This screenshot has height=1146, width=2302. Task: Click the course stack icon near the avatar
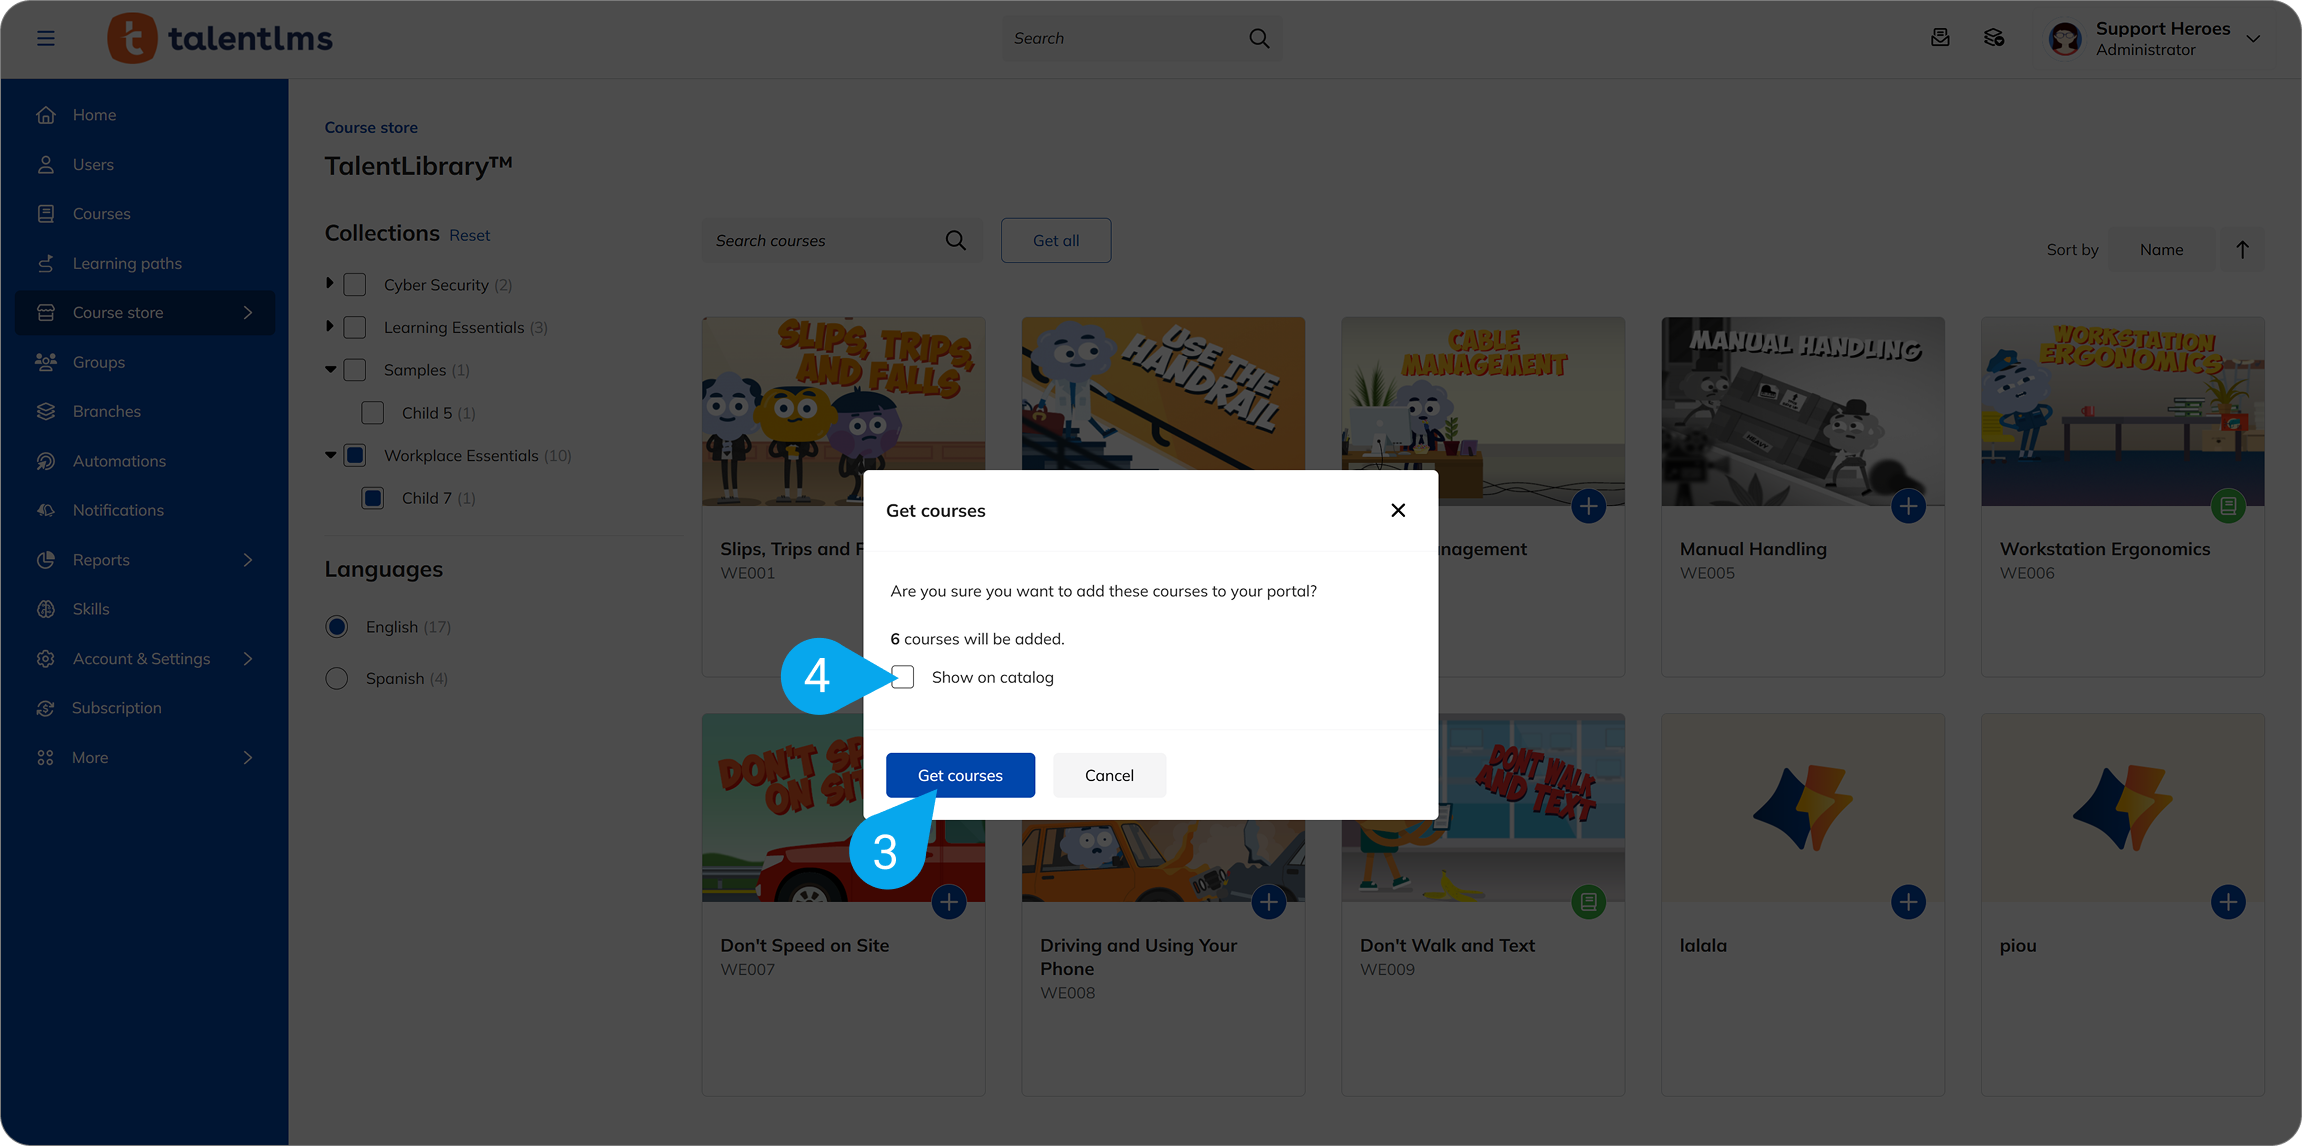point(1994,37)
